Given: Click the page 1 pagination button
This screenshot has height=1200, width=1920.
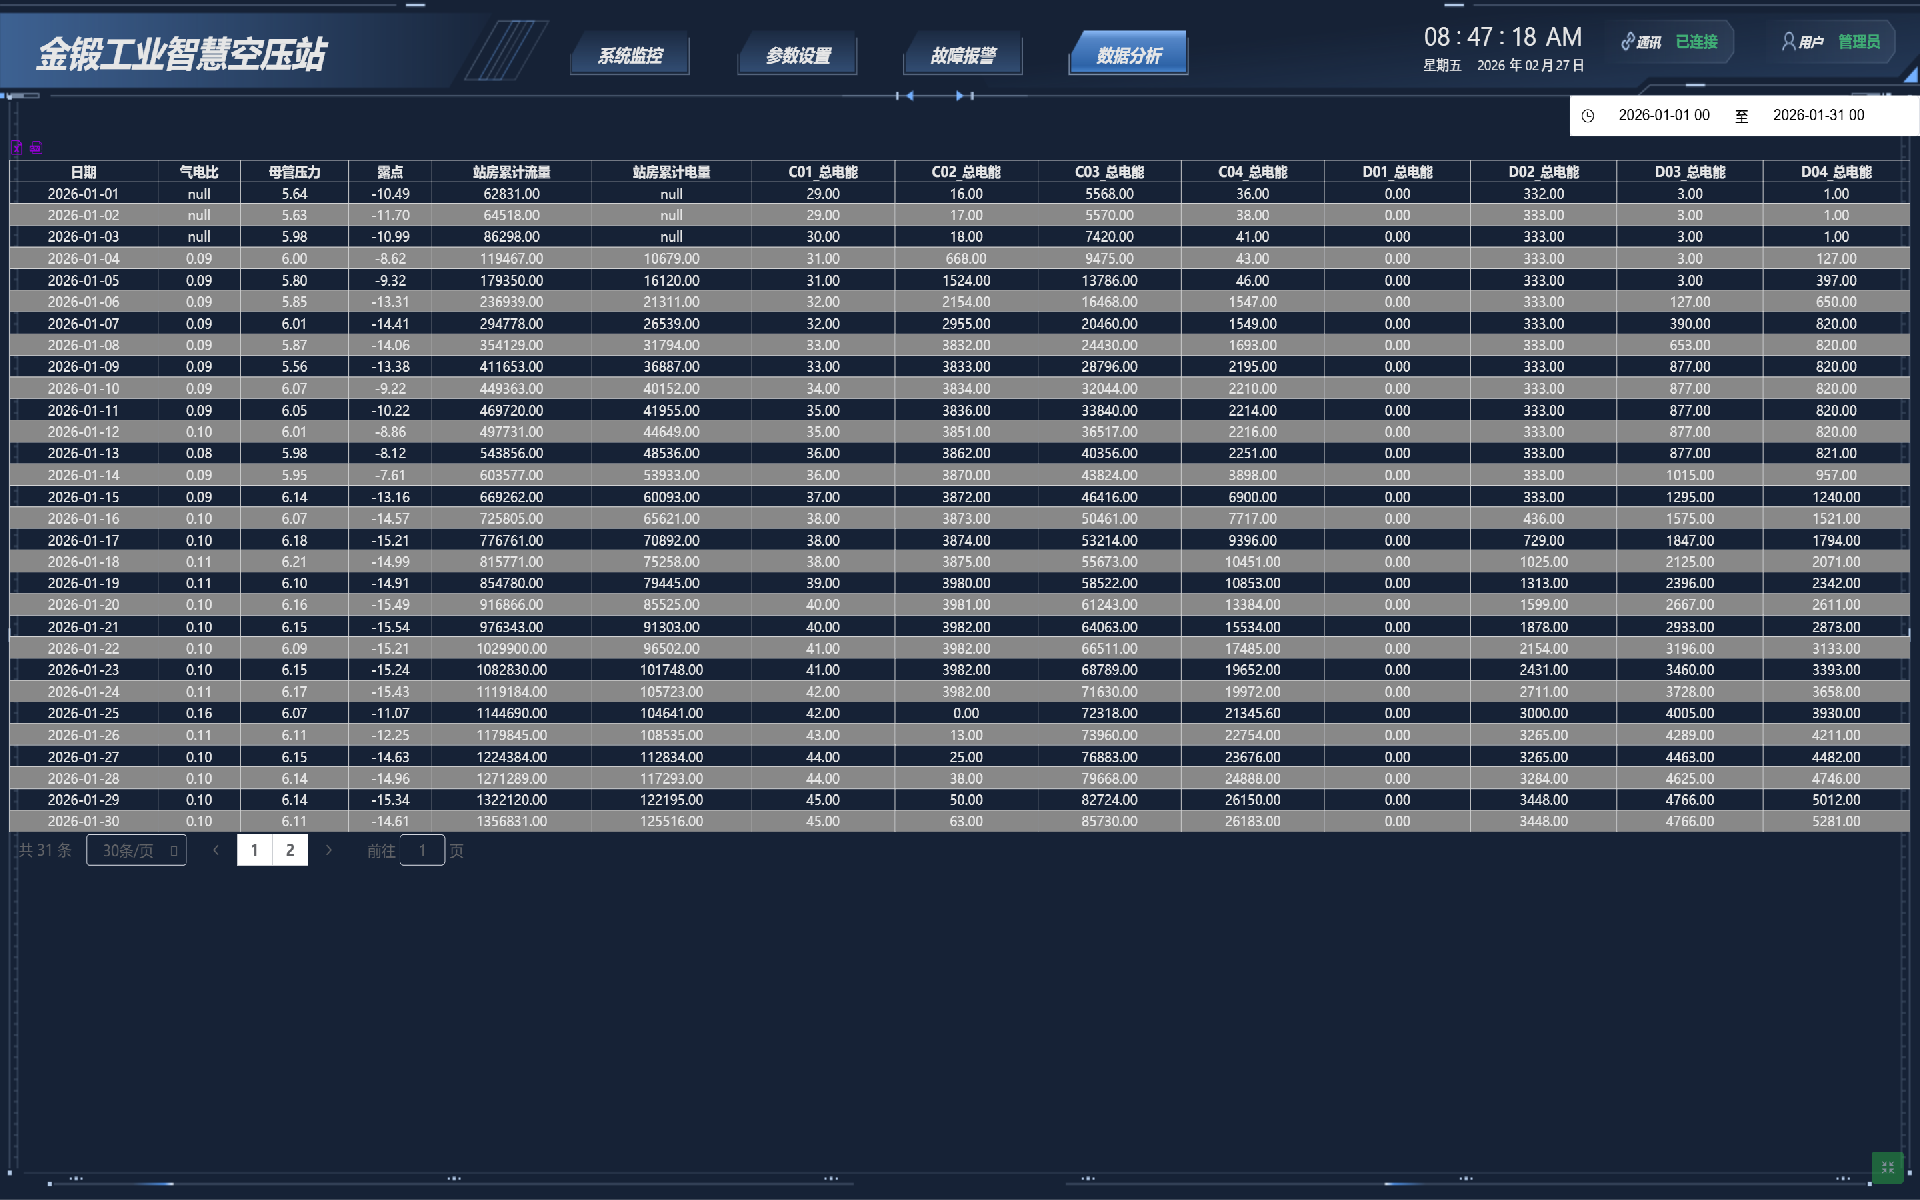Looking at the screenshot, I should (254, 850).
